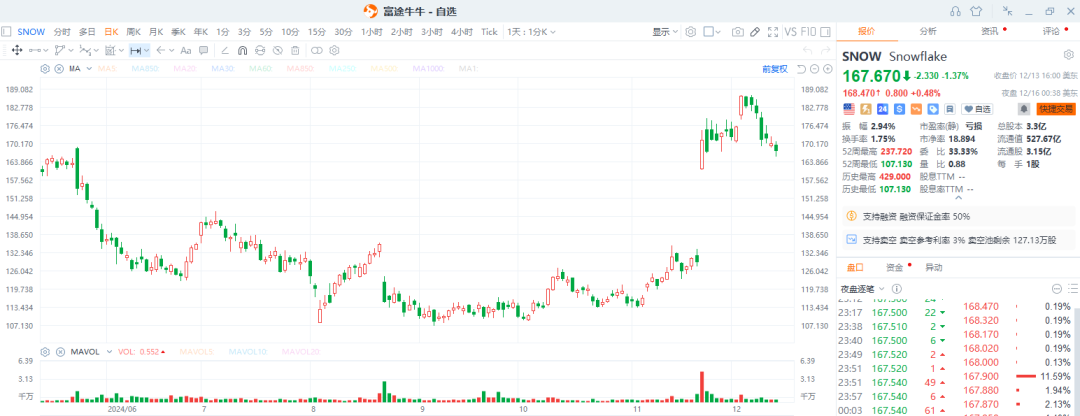Open the customer service headset icon

click(x=953, y=11)
